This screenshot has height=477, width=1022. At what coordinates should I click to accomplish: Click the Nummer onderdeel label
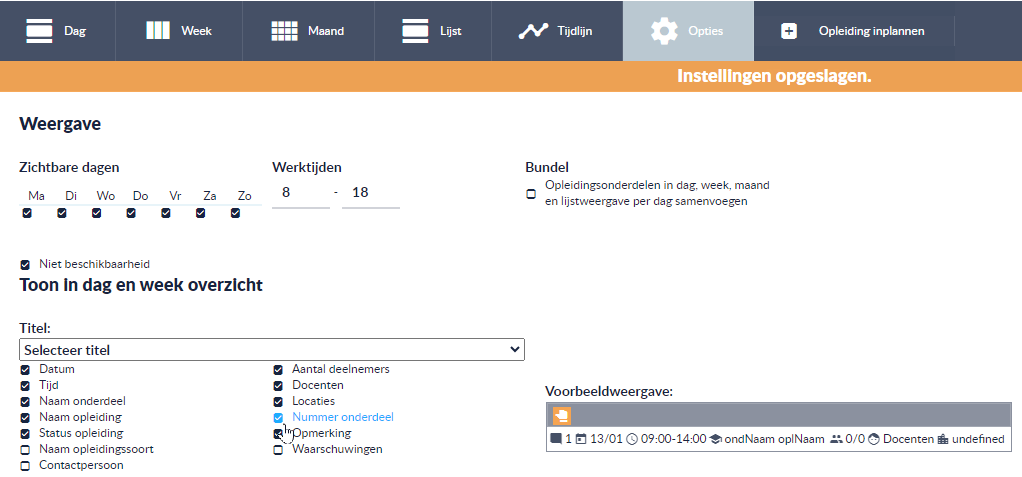tap(343, 417)
